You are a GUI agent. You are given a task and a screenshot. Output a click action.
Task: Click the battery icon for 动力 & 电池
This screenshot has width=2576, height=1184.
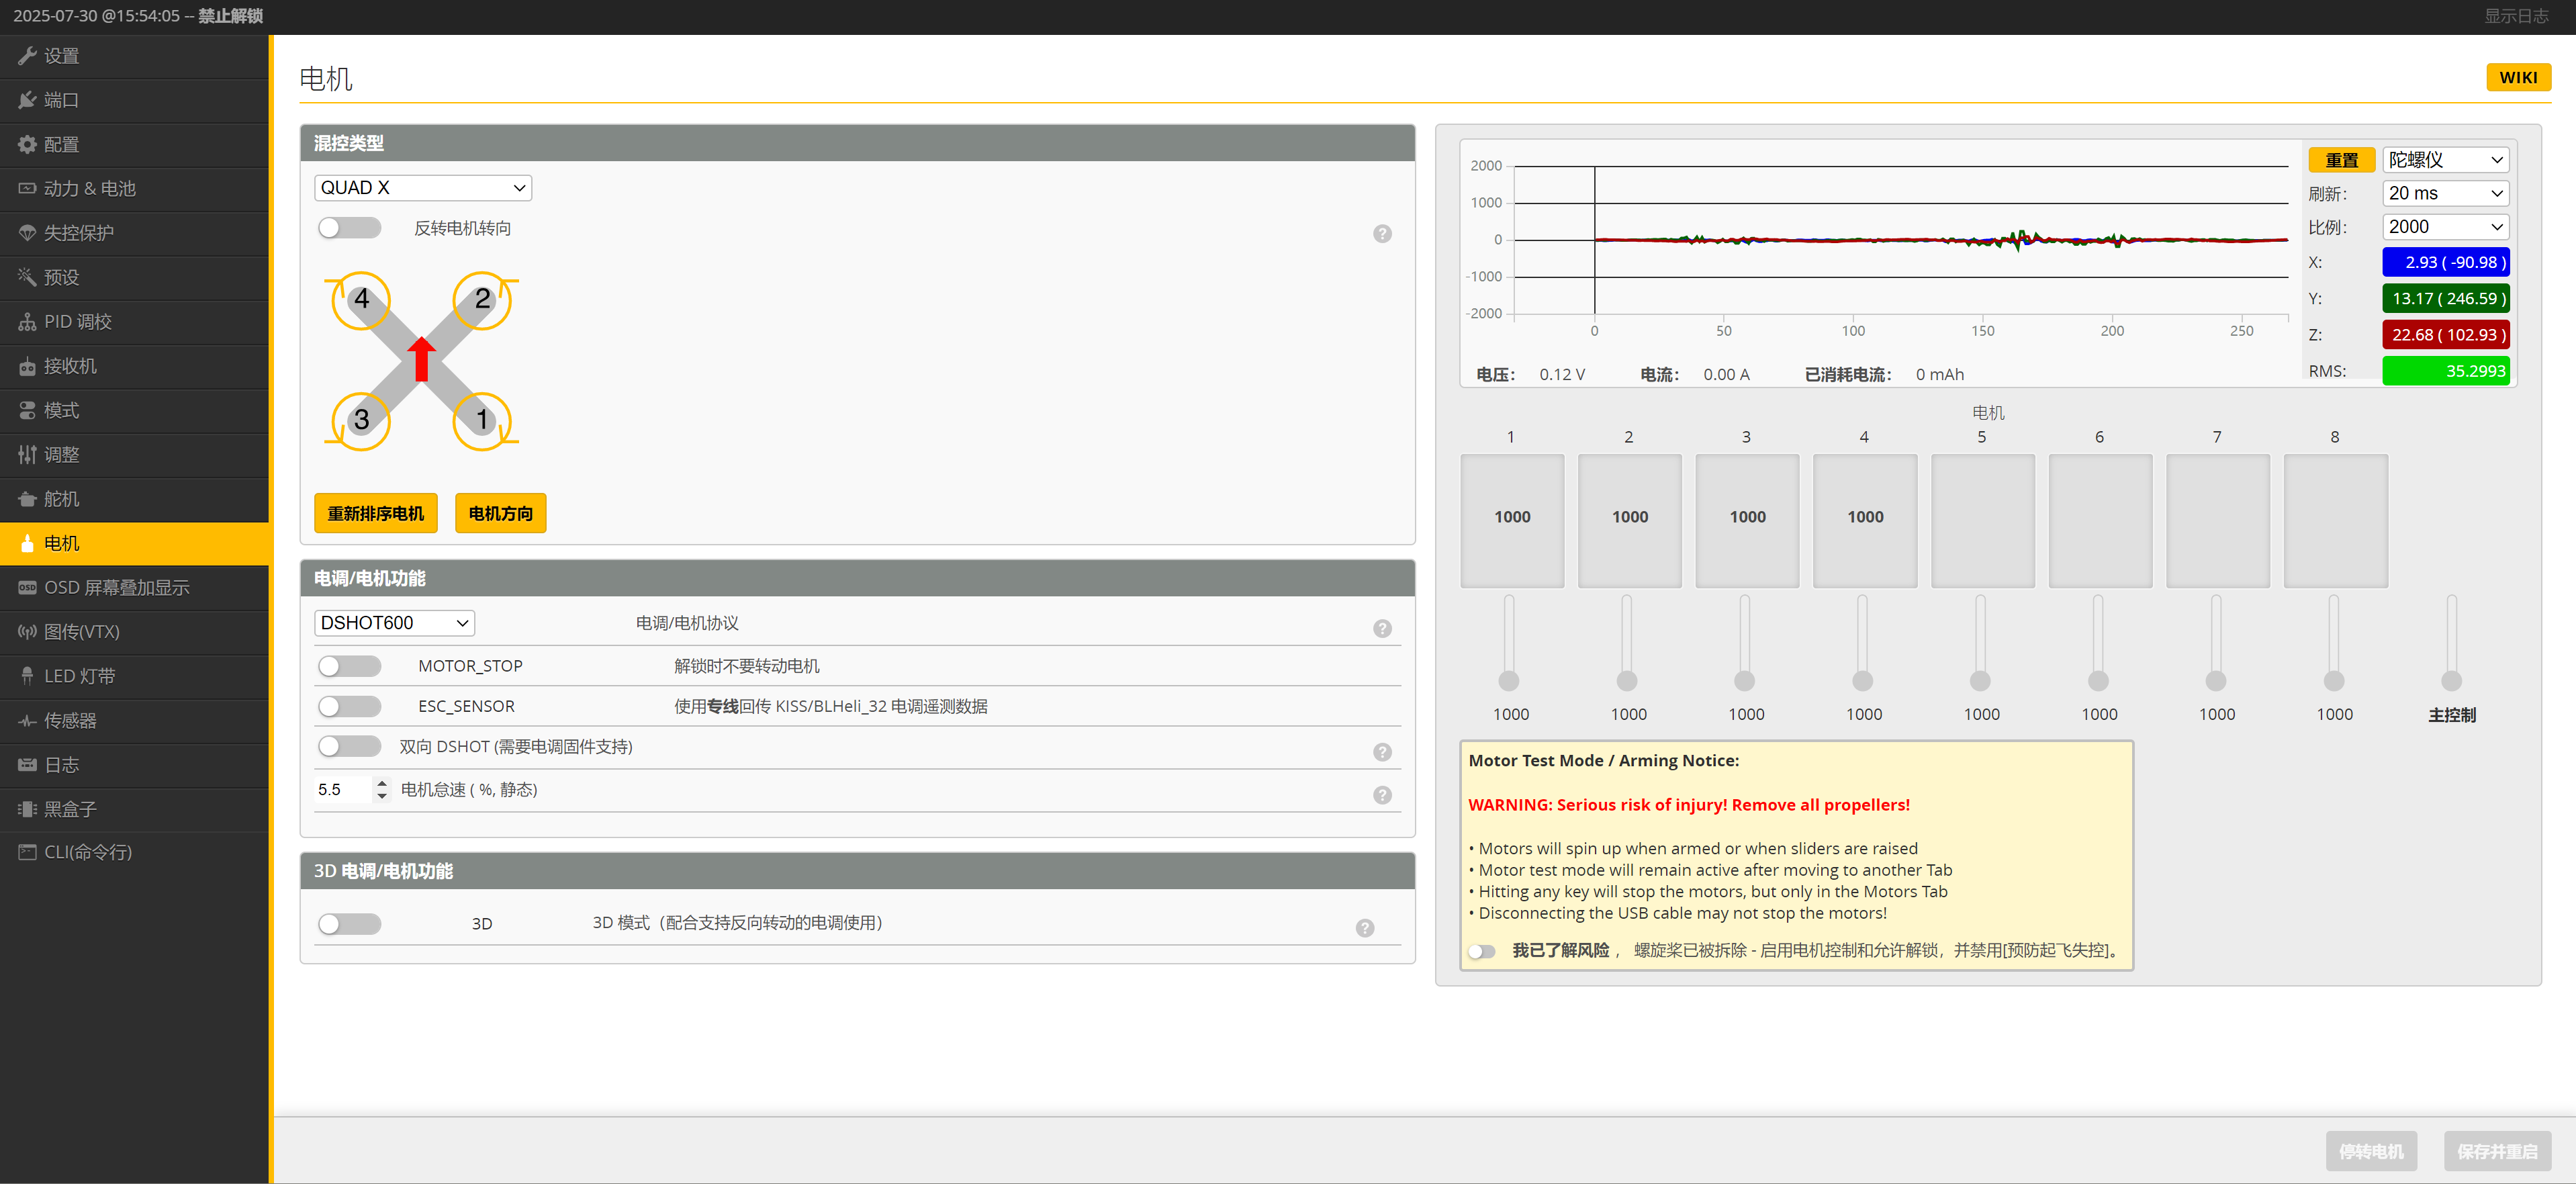point(27,189)
